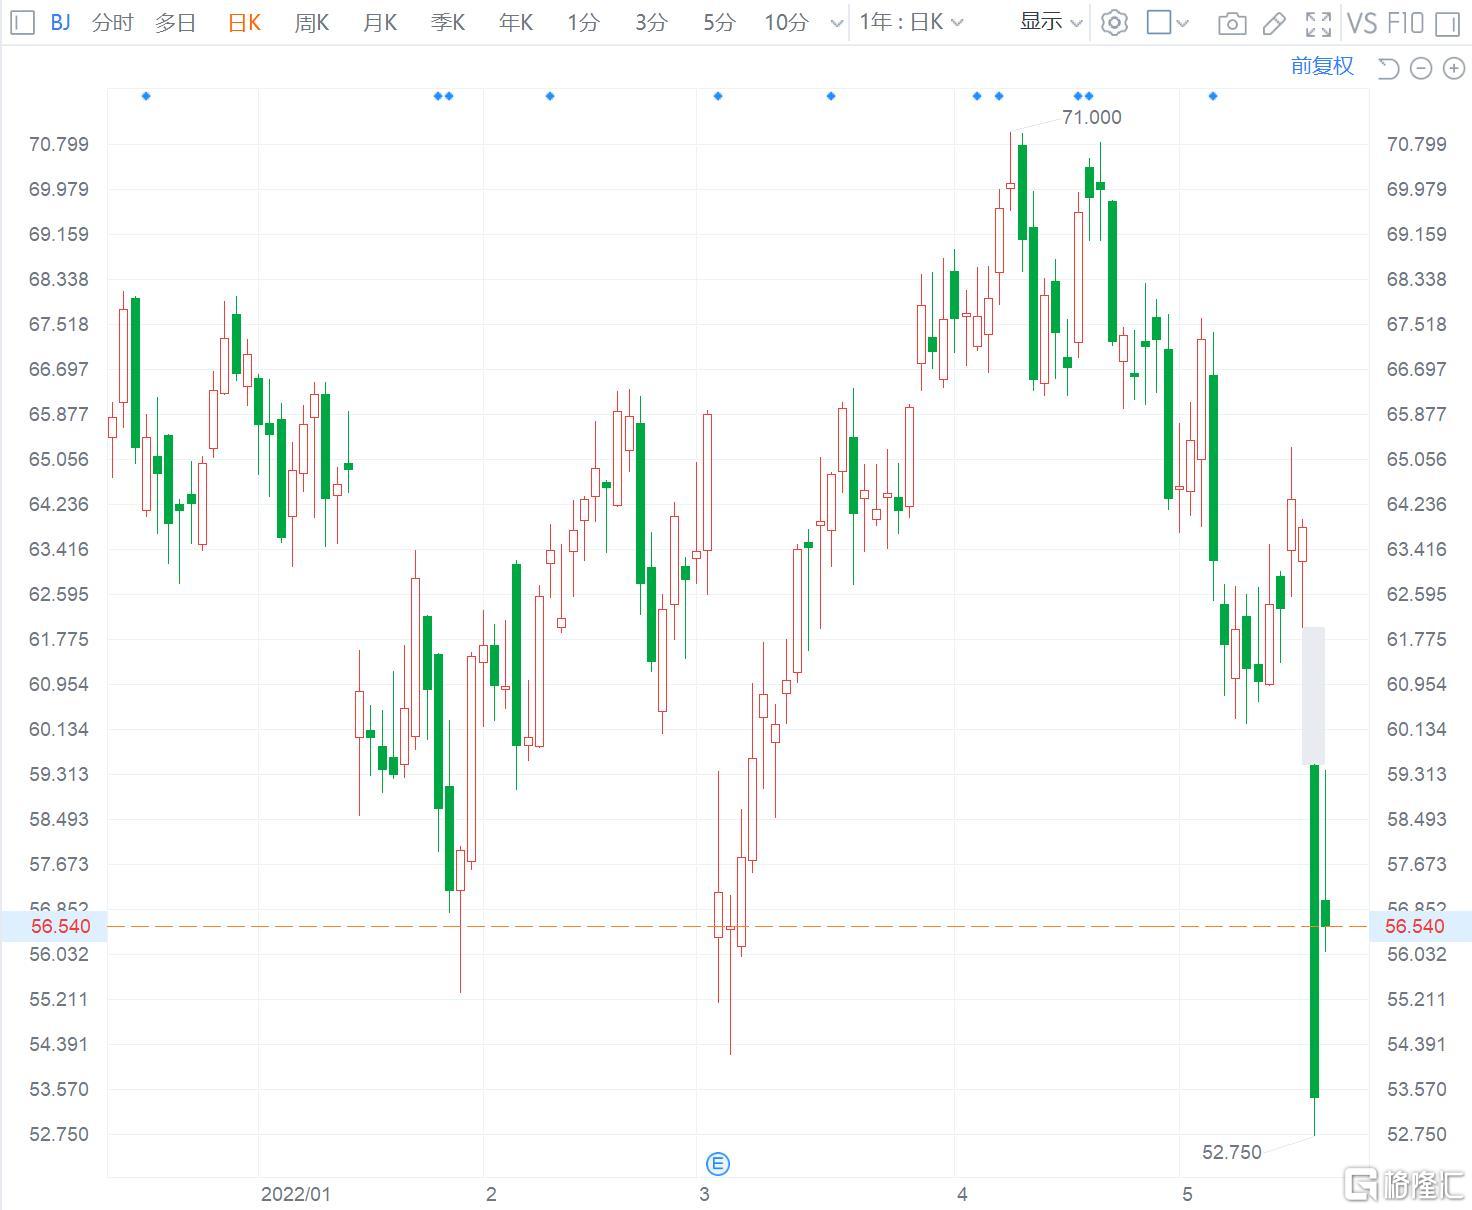Zoom in chart with plus icon
This screenshot has width=1472, height=1210.
point(1453,68)
